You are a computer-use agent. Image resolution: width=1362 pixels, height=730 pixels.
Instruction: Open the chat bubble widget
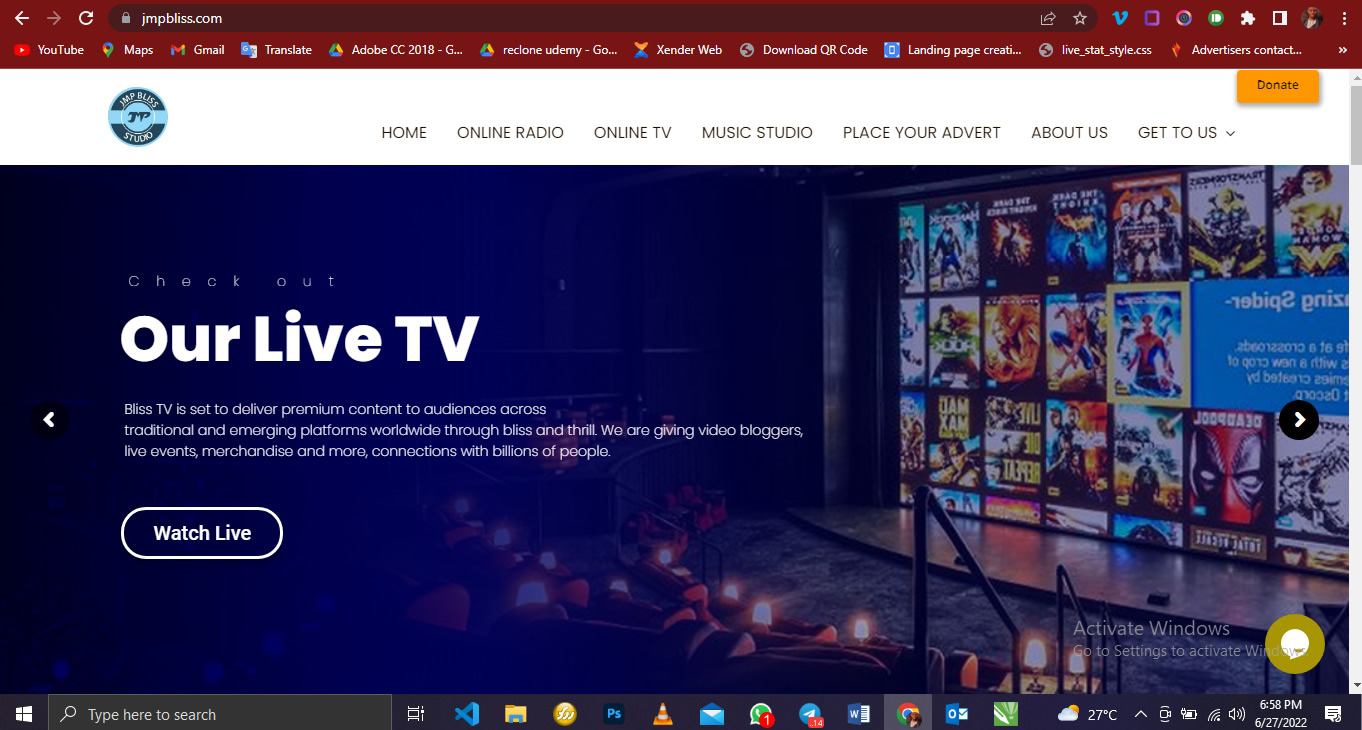coord(1294,643)
